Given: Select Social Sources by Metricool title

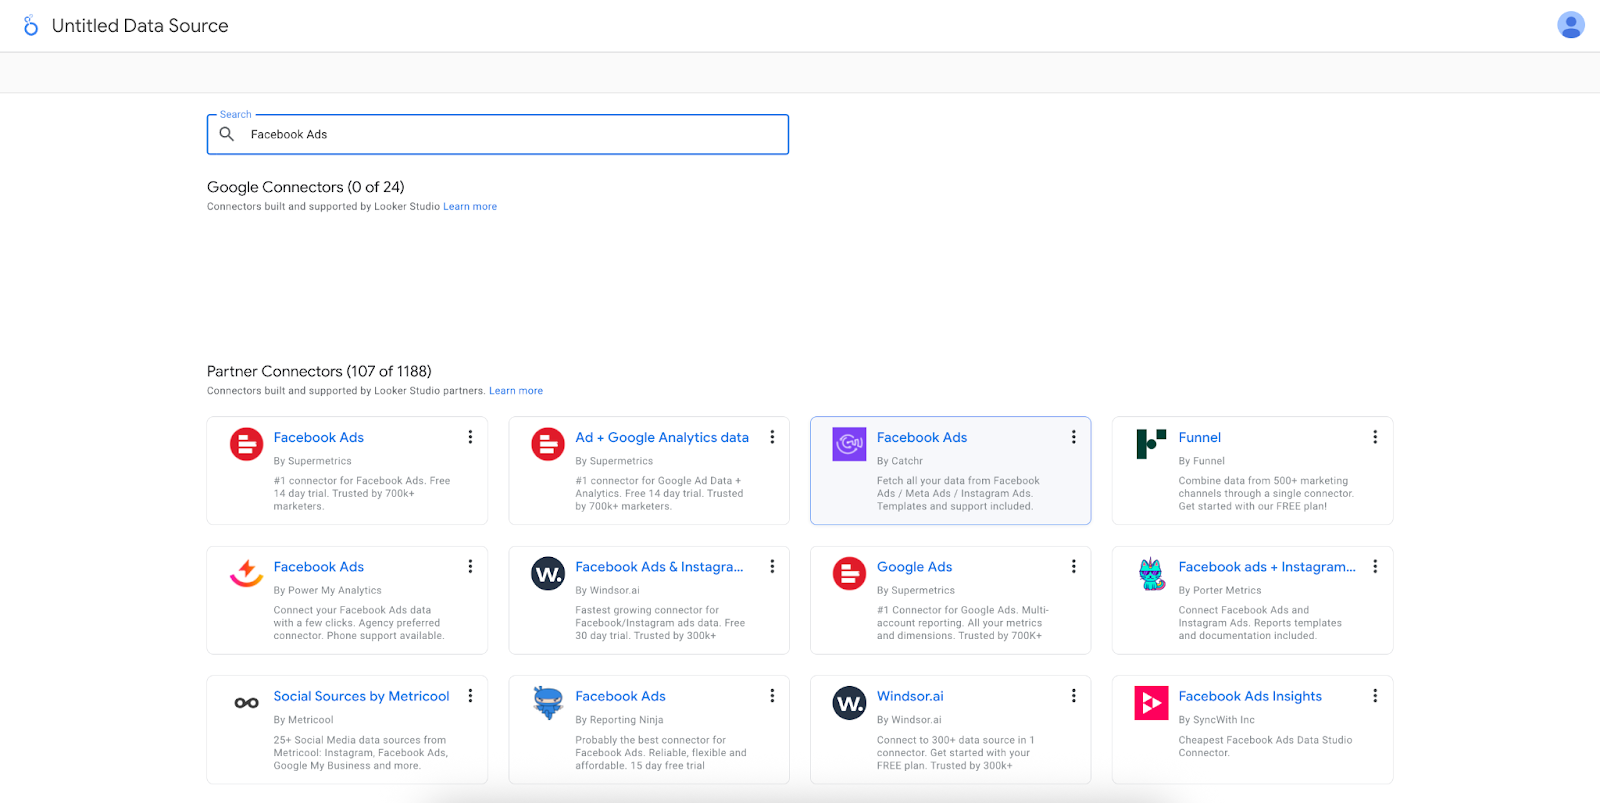Looking at the screenshot, I should coord(361,696).
